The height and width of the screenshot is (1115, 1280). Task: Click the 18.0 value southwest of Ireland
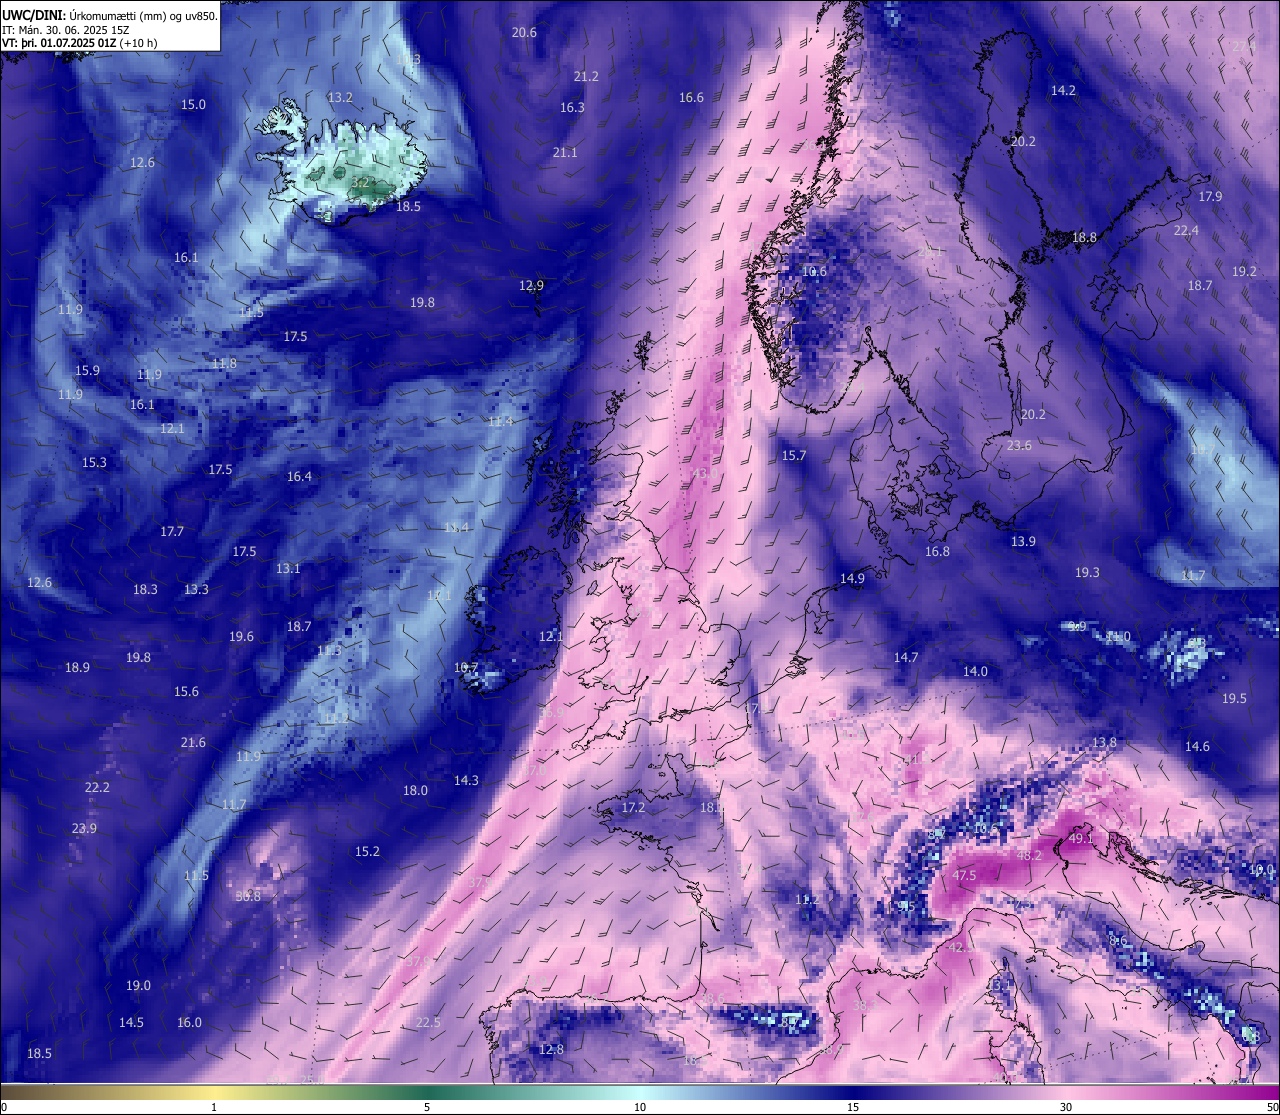click(415, 791)
